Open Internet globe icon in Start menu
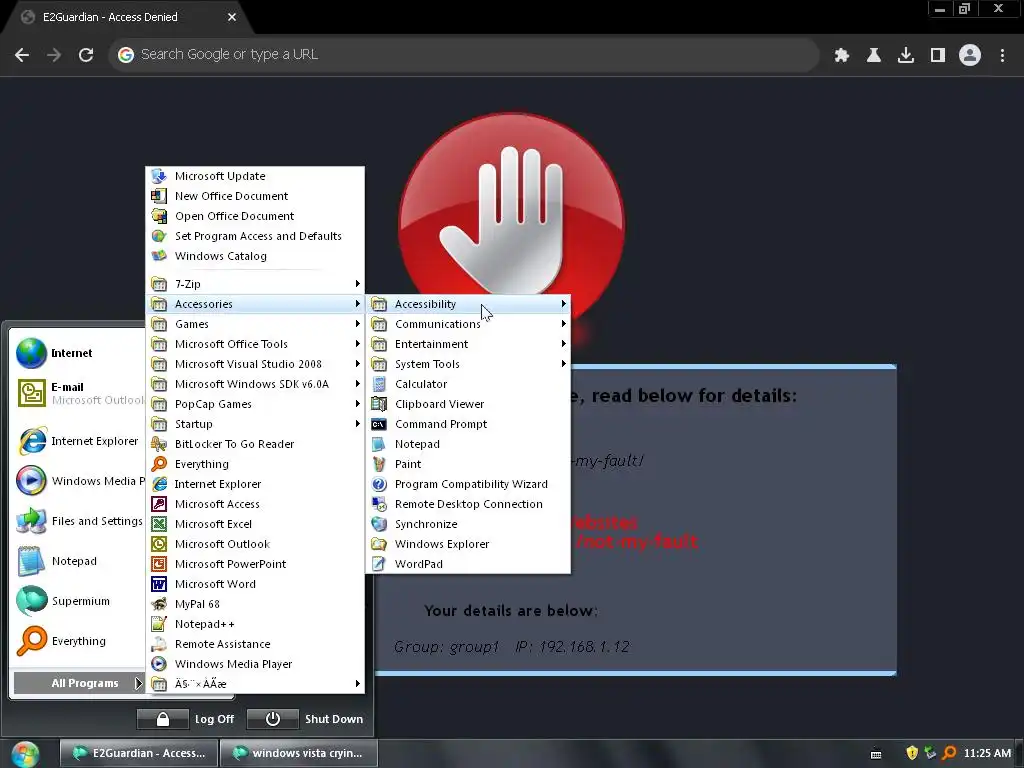This screenshot has height=768, width=1024. pyautogui.click(x=31, y=353)
